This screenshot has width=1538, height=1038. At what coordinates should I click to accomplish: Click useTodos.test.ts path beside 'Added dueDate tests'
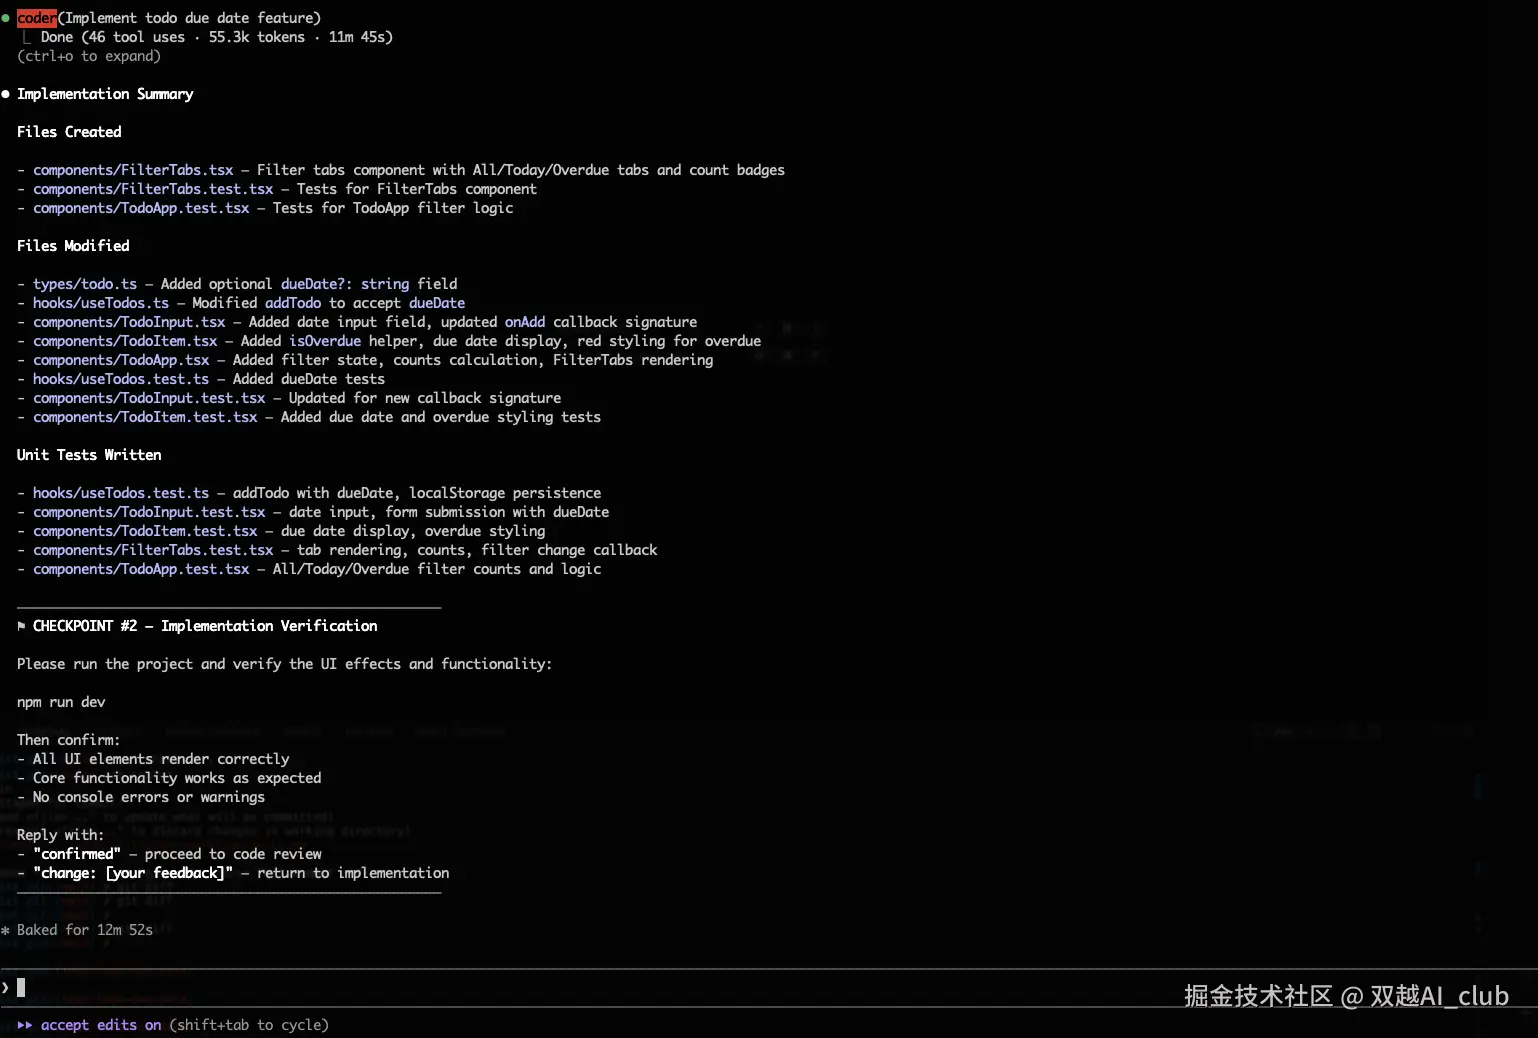tap(121, 379)
